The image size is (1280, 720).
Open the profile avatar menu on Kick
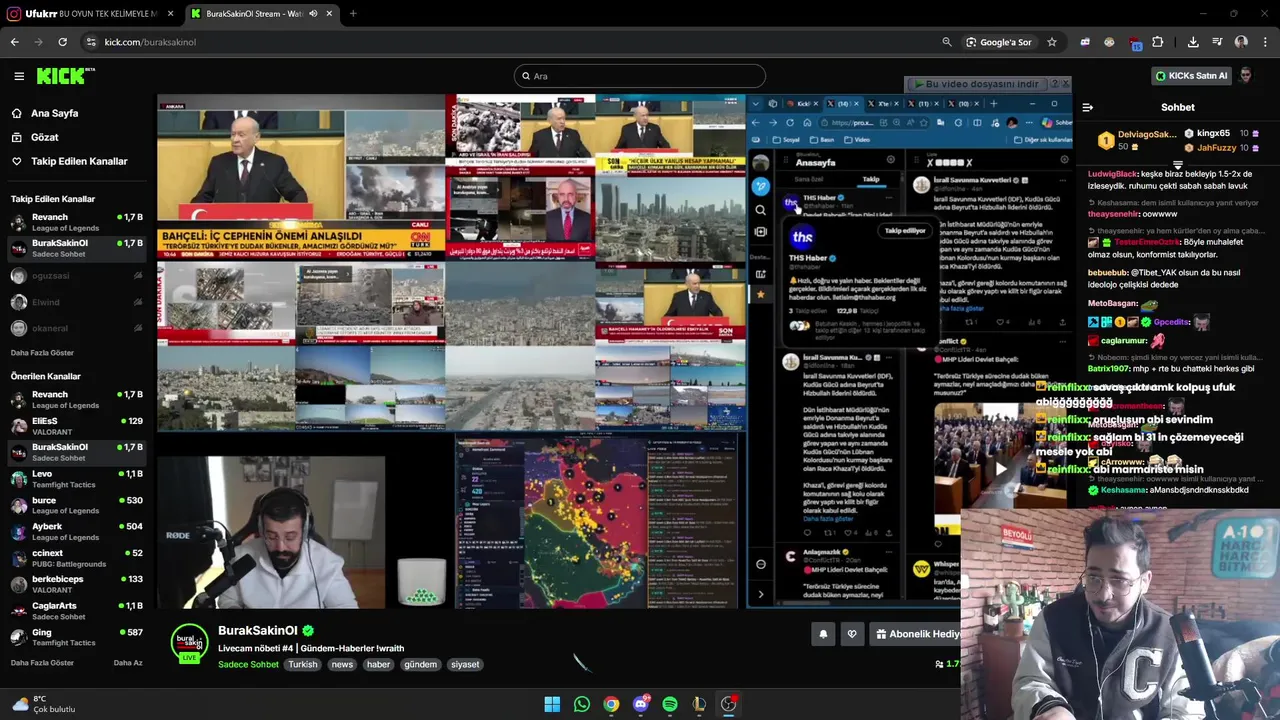pyautogui.click(x=1246, y=76)
